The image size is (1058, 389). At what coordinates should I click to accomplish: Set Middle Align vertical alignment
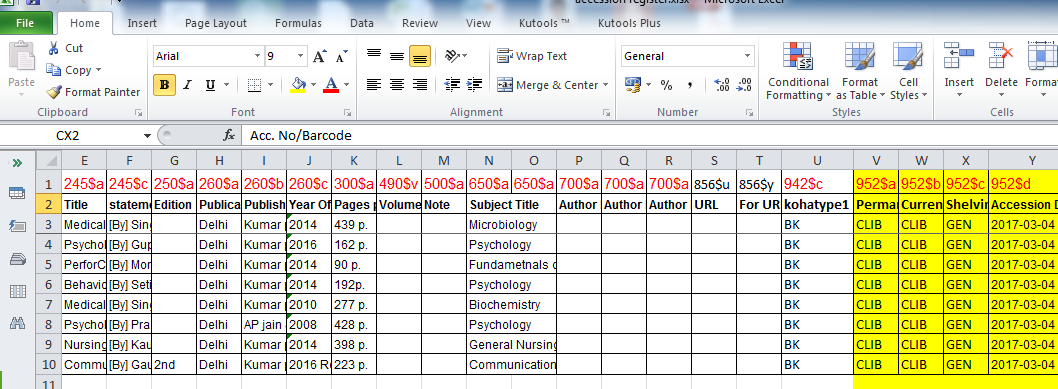[397, 55]
